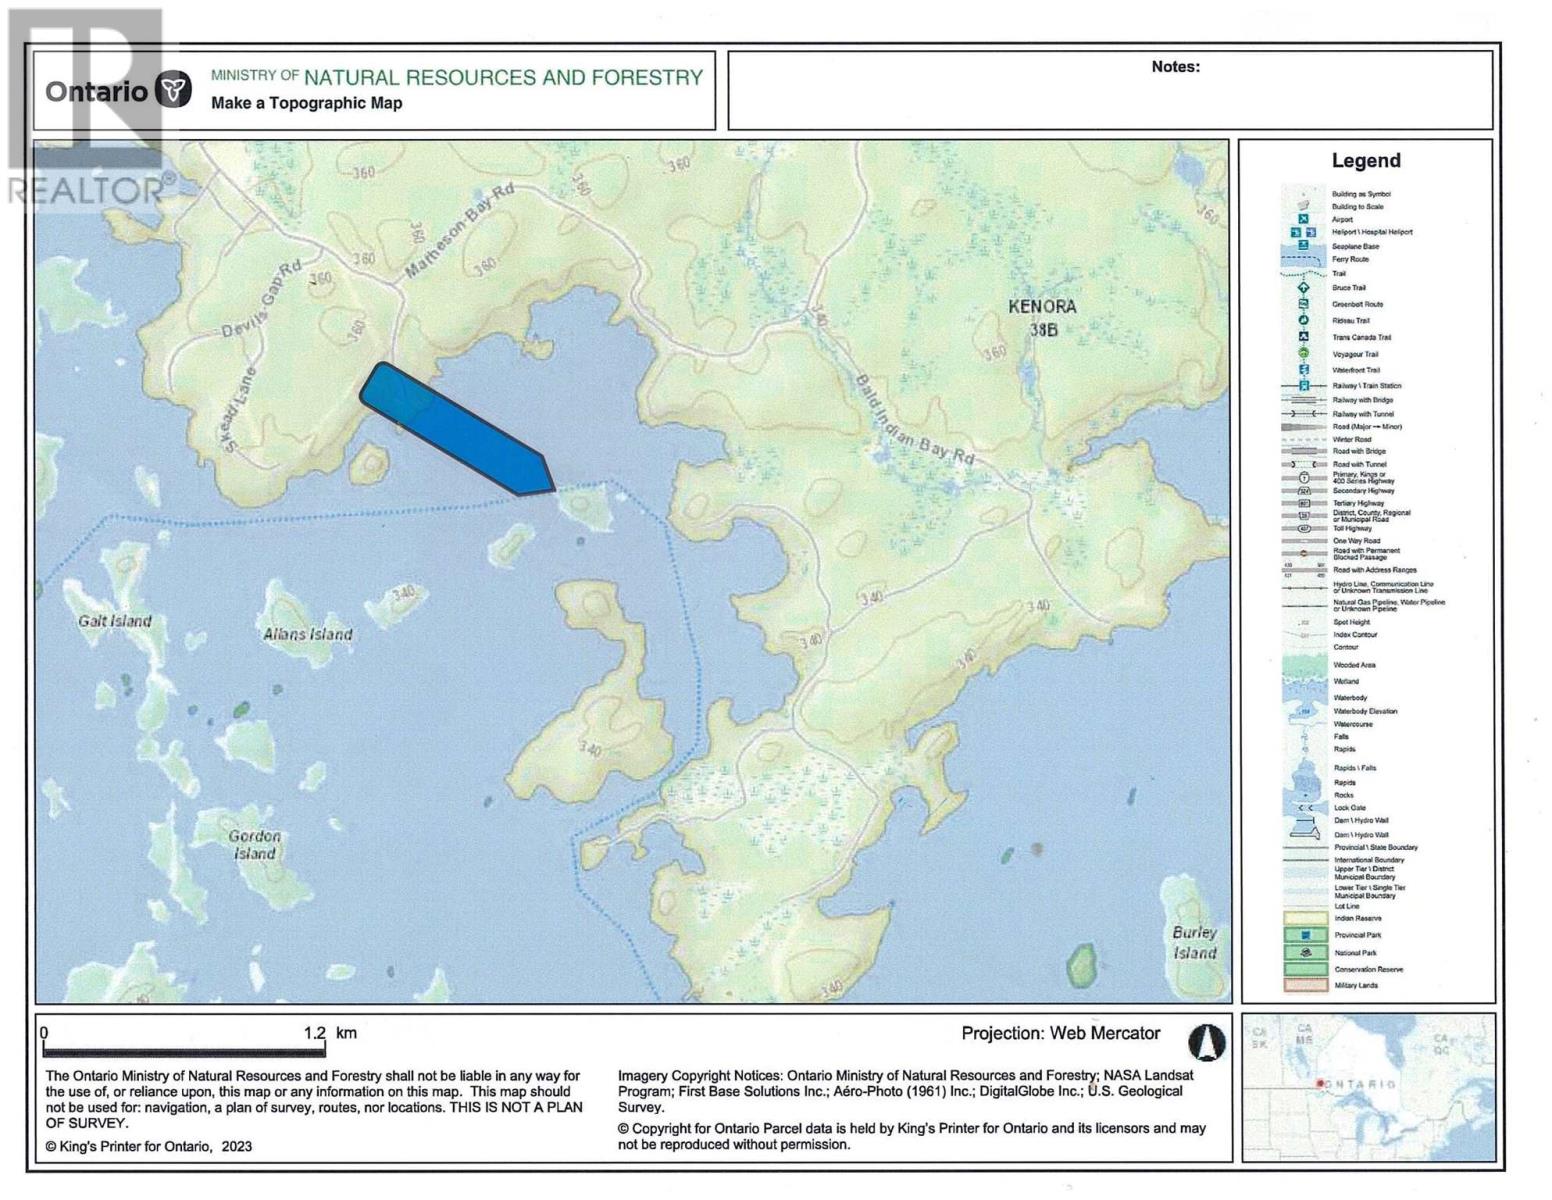Click the north arrow compass icon
The width and height of the screenshot is (1552, 1200).
point(1206,1042)
